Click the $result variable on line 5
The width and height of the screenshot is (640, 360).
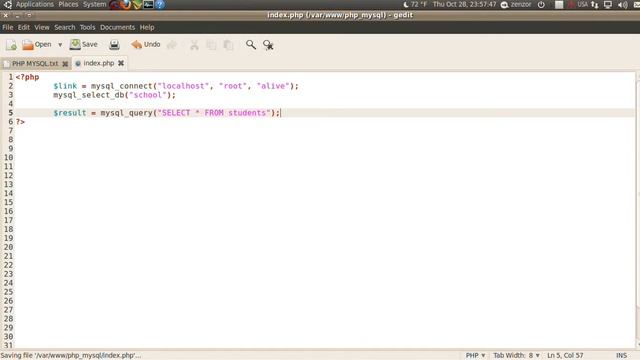pyautogui.click(x=70, y=113)
